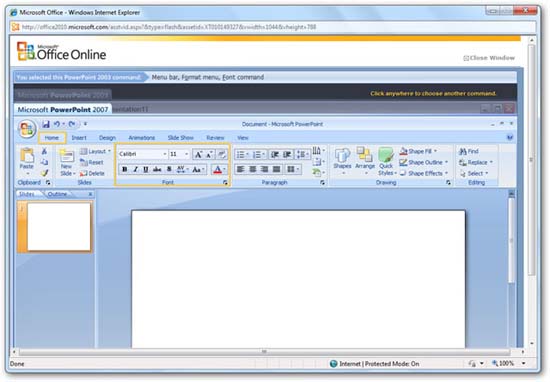
Task: Click the Increase List Level indent icon
Action: point(287,154)
